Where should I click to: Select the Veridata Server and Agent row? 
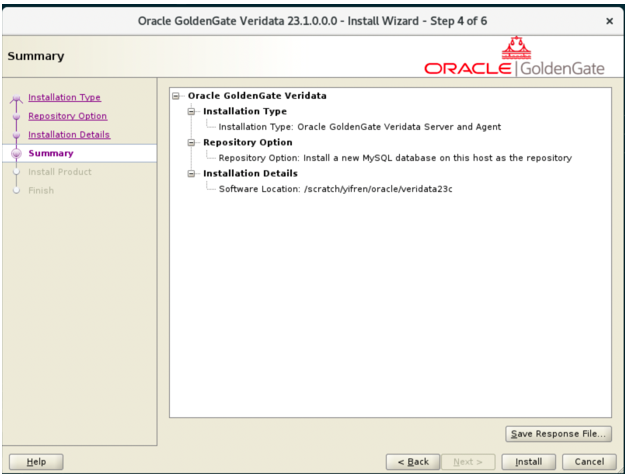click(360, 127)
